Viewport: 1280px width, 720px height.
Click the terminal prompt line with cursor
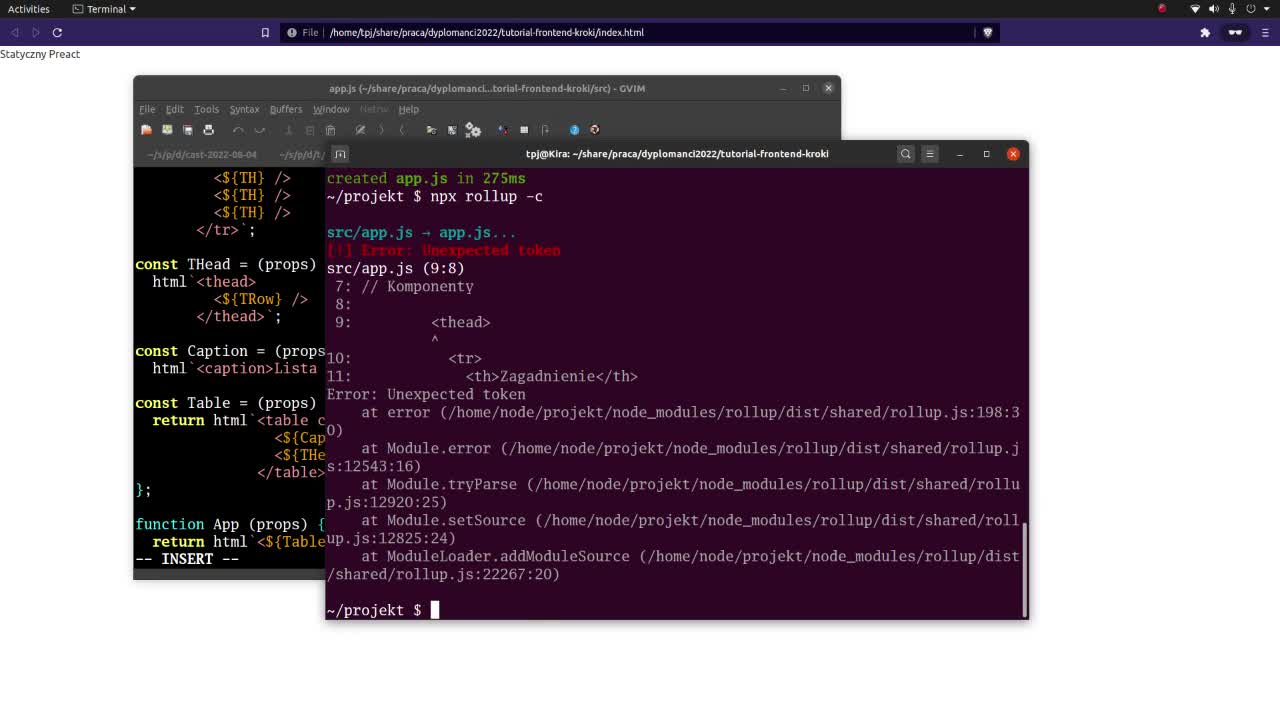tap(383, 610)
